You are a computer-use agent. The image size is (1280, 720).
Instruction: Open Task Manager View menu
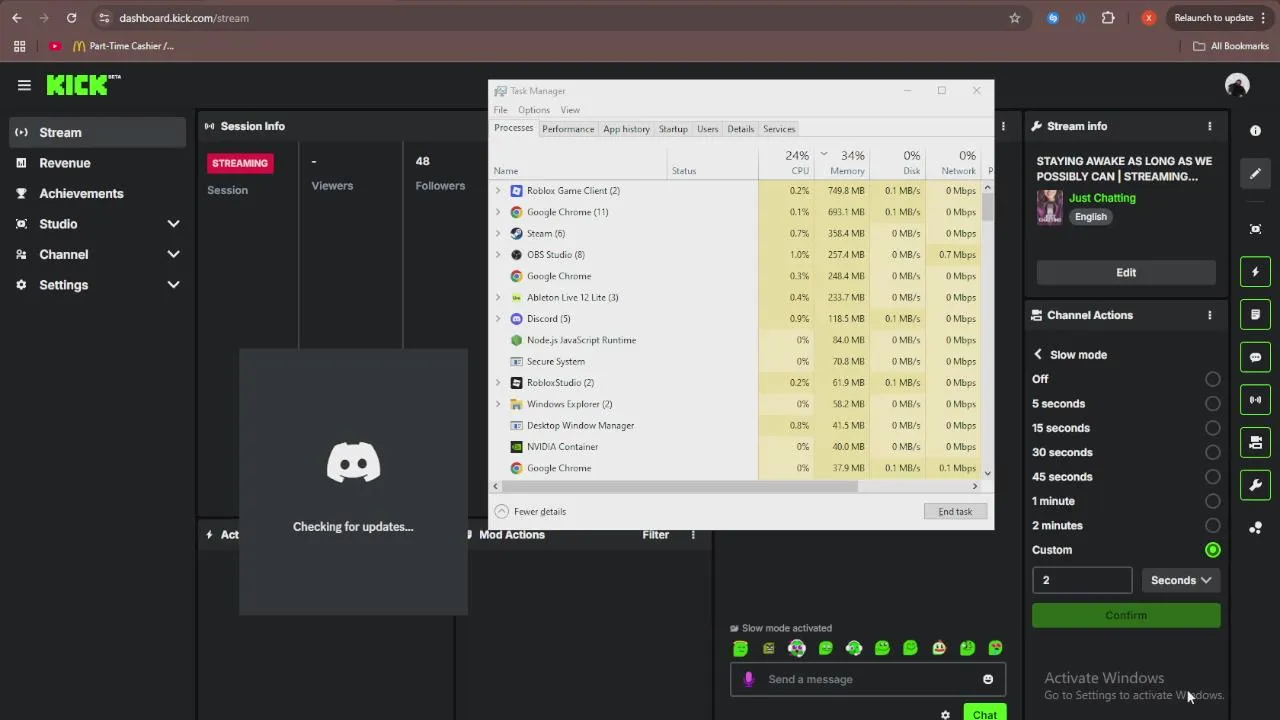tap(570, 110)
